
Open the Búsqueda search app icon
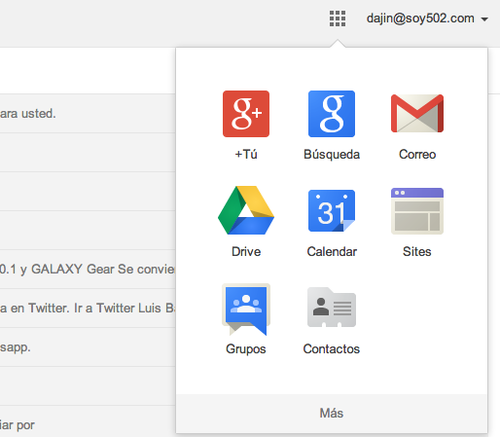332,114
